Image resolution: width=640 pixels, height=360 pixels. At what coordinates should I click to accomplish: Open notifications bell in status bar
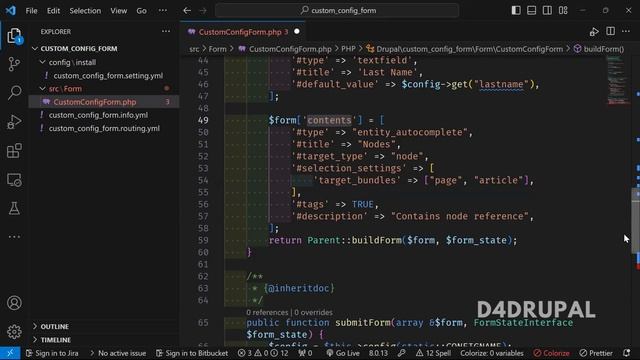tap(627, 353)
